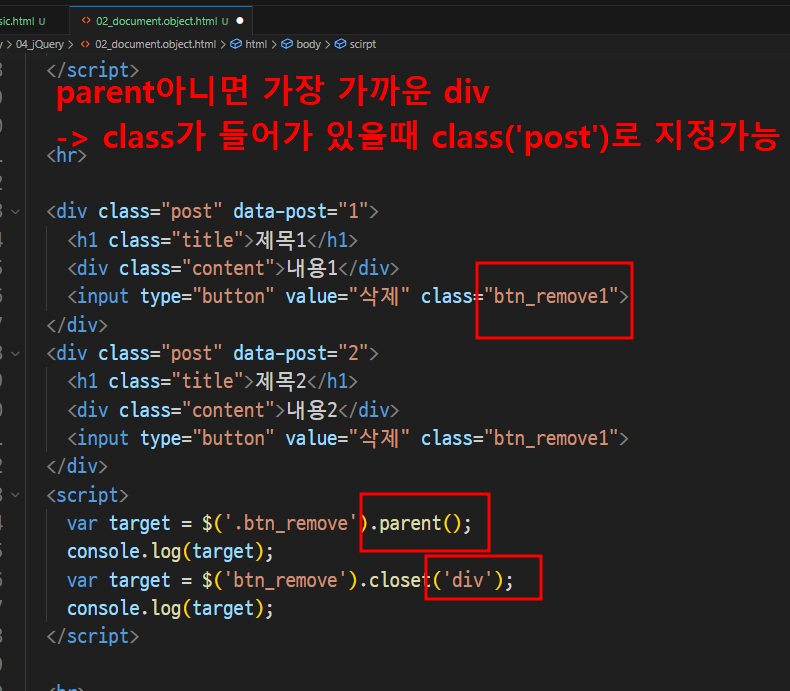
Task: Click the closing </div> after second post
Action: point(77,466)
